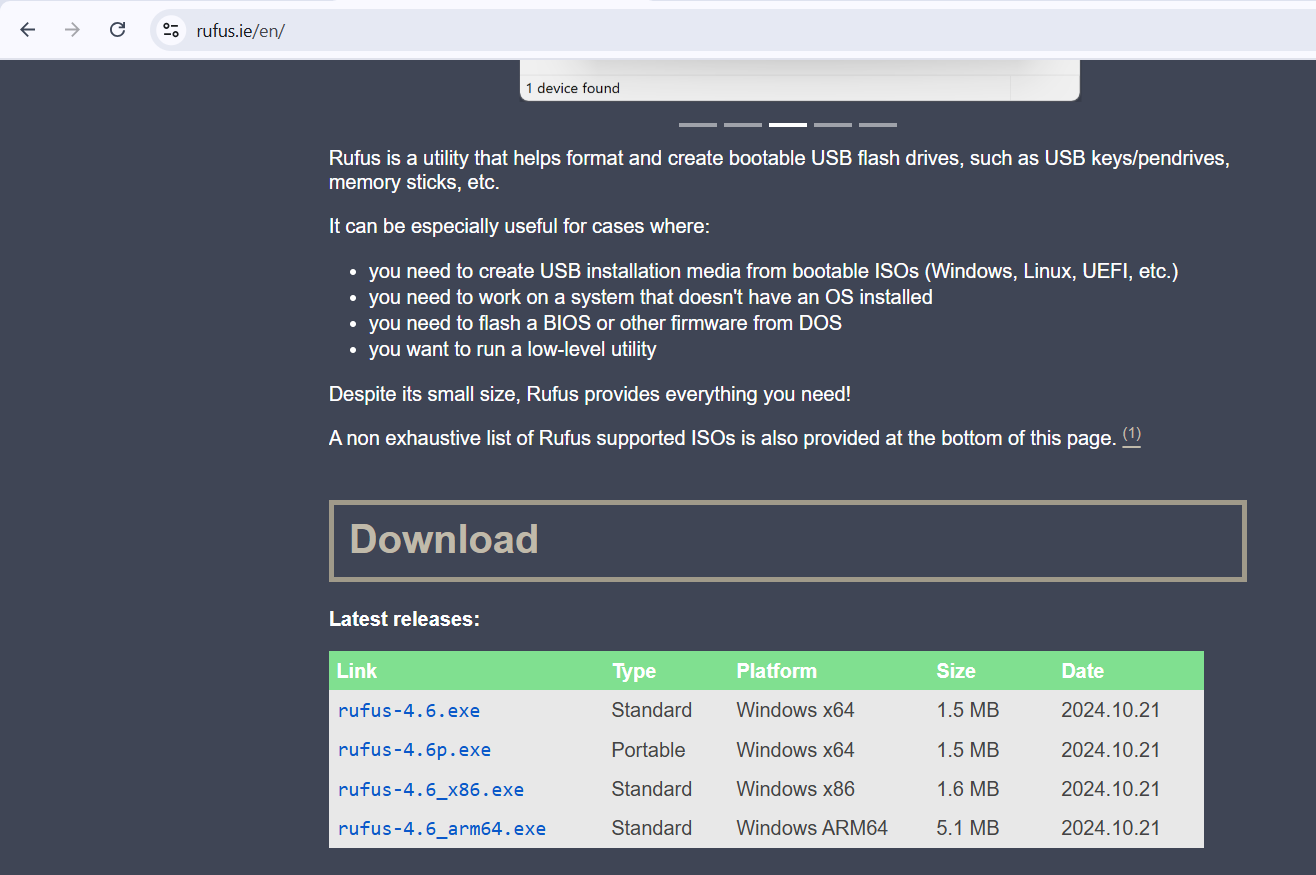This screenshot has width=1316, height=875.
Task: Download rufus-4.6_x86.exe for Windows x86
Action: pyautogui.click(x=430, y=789)
